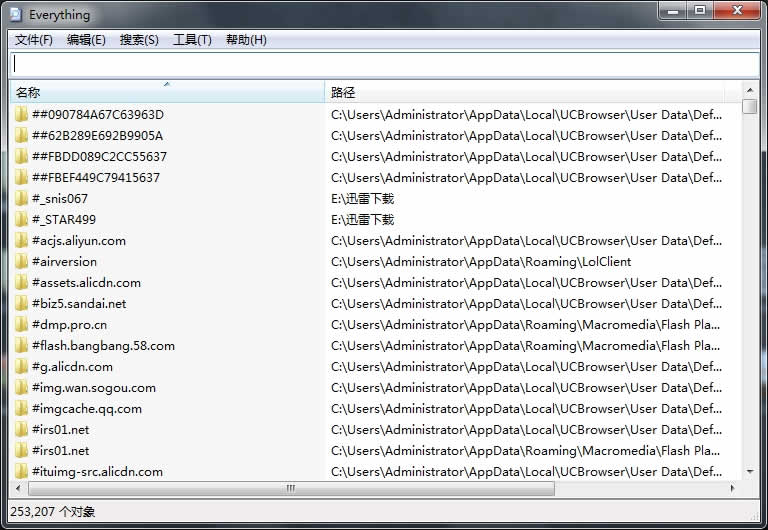768x530 pixels.
Task: Click horizontal scrollbar right arrow
Action: coord(732,488)
